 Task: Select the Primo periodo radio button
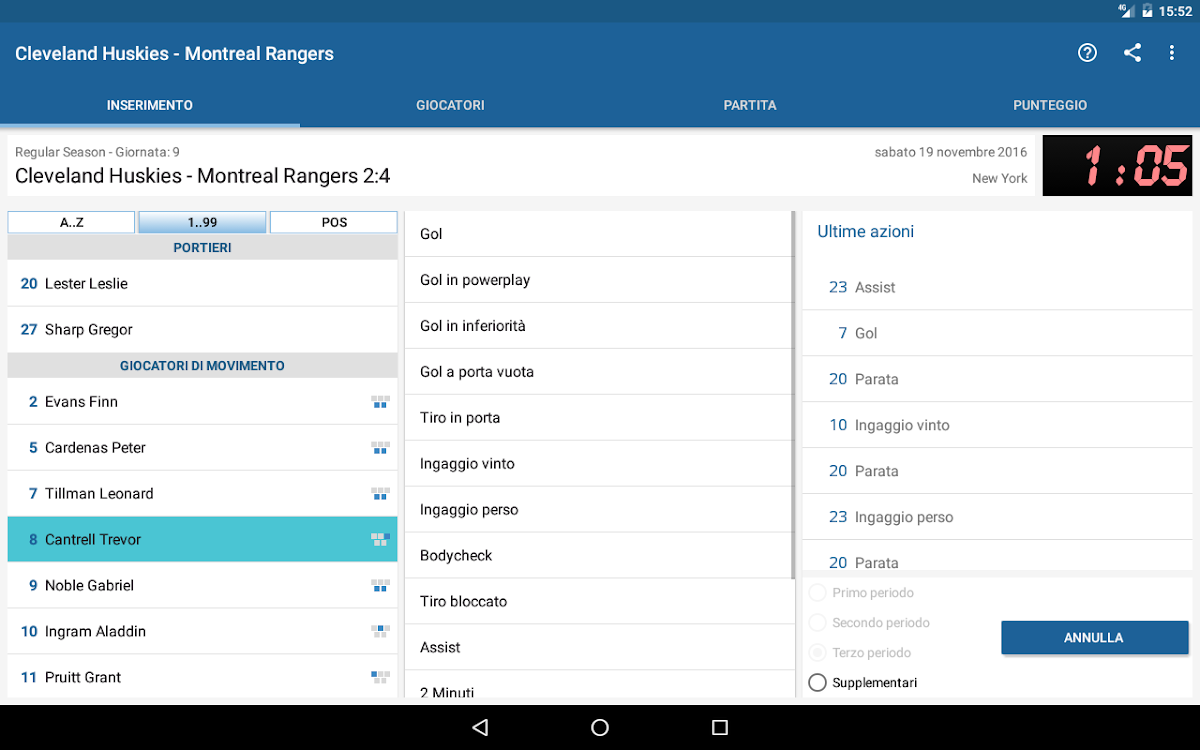pos(817,593)
